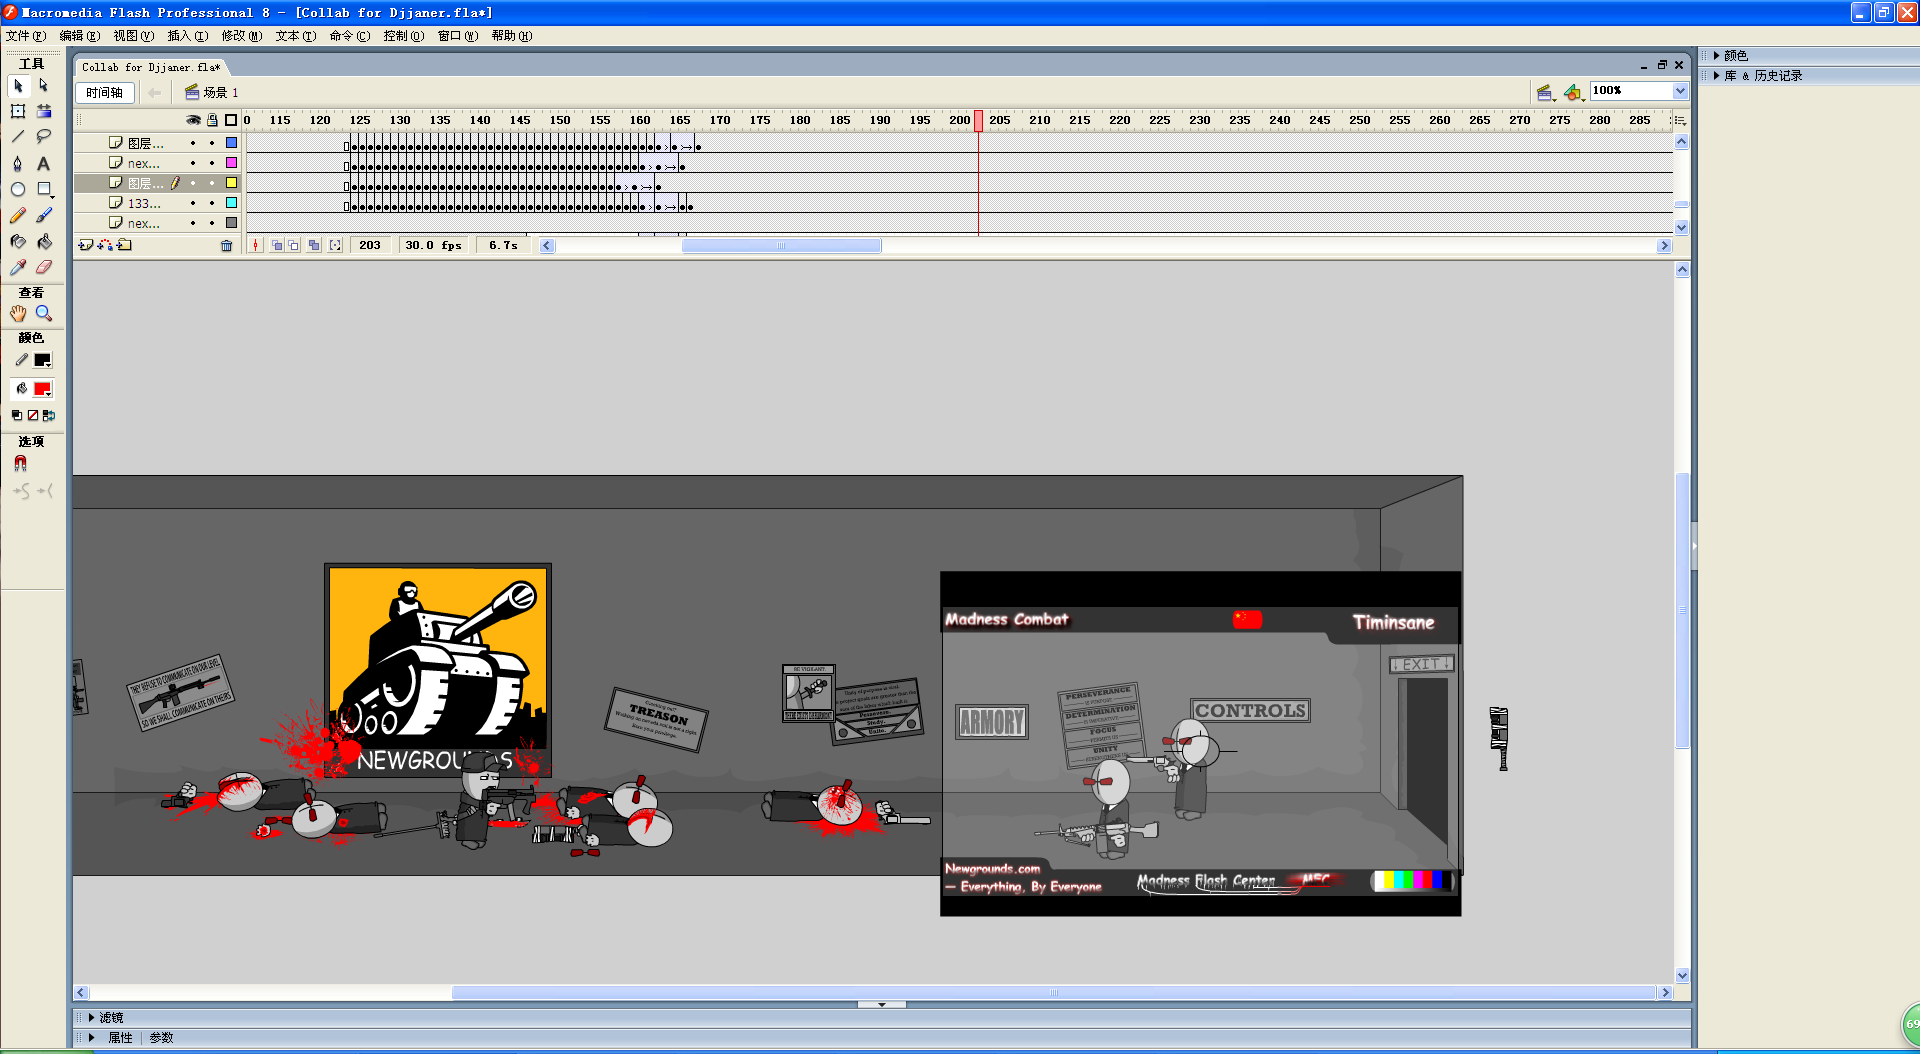Expand the 滤镜 panel

[x=91, y=1018]
